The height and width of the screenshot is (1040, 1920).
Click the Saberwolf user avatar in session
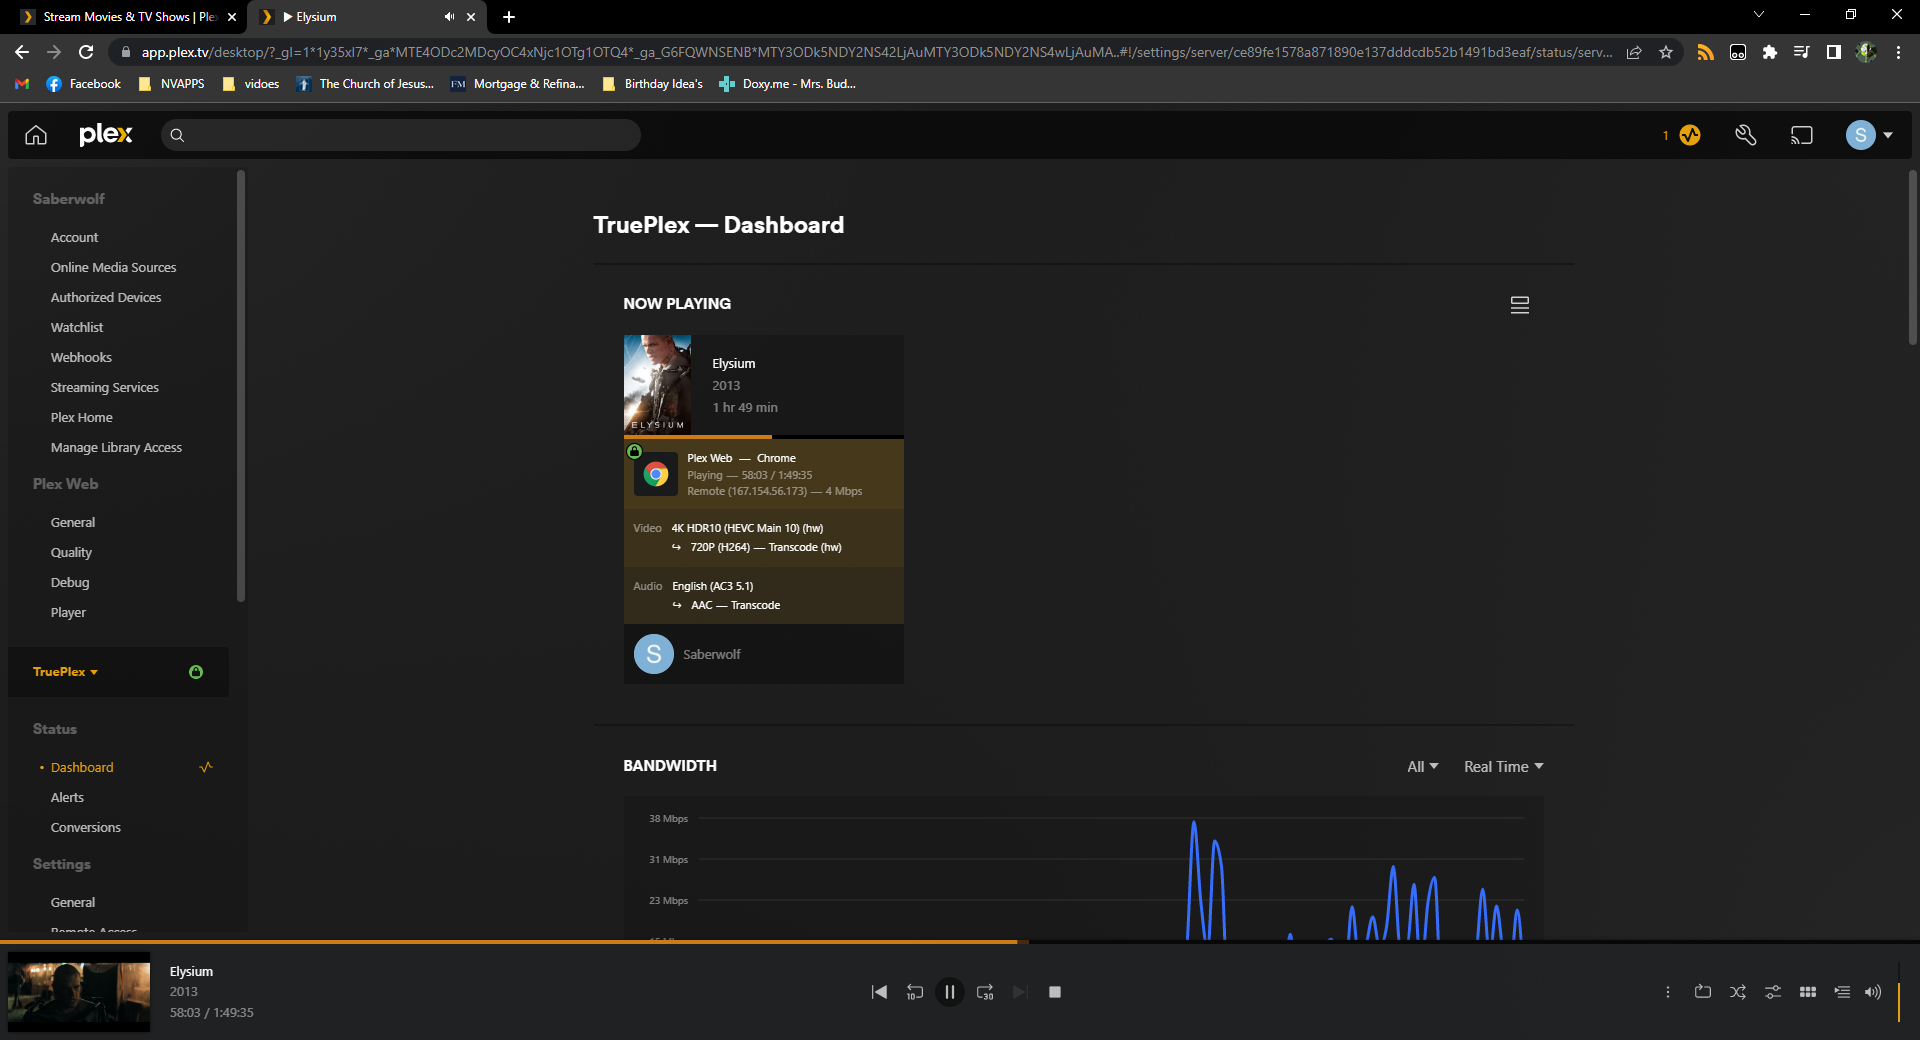point(654,654)
